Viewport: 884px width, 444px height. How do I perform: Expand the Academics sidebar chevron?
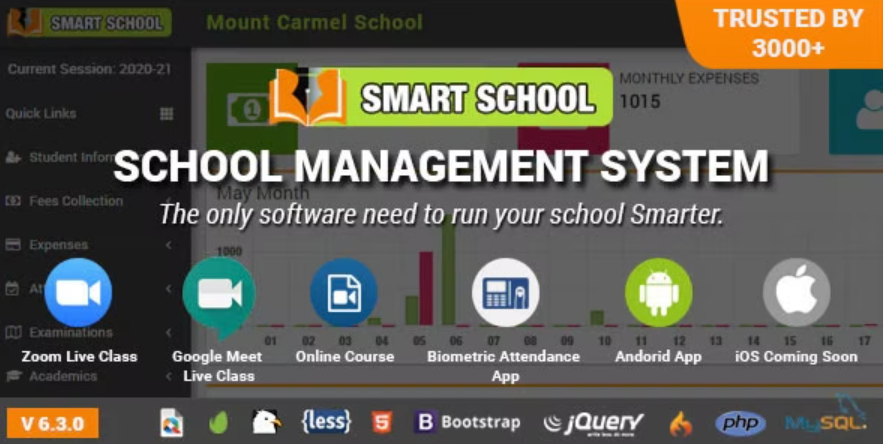[x=168, y=376]
